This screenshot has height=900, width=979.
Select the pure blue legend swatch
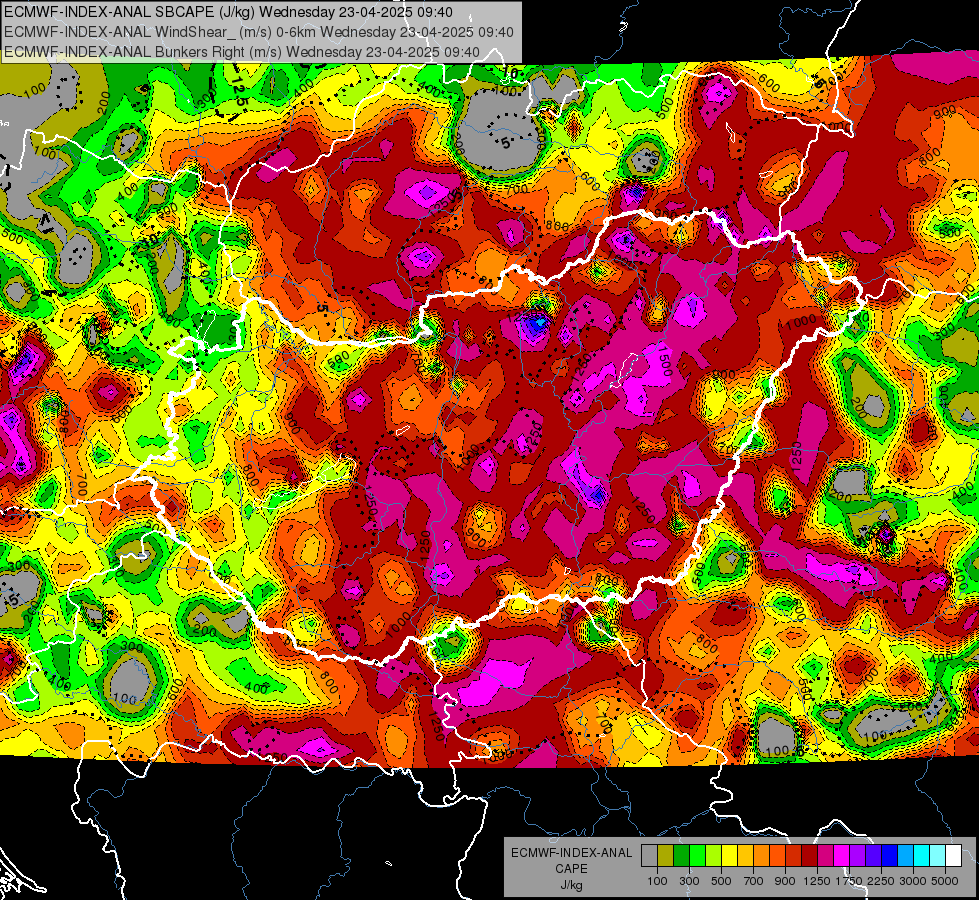(890, 855)
